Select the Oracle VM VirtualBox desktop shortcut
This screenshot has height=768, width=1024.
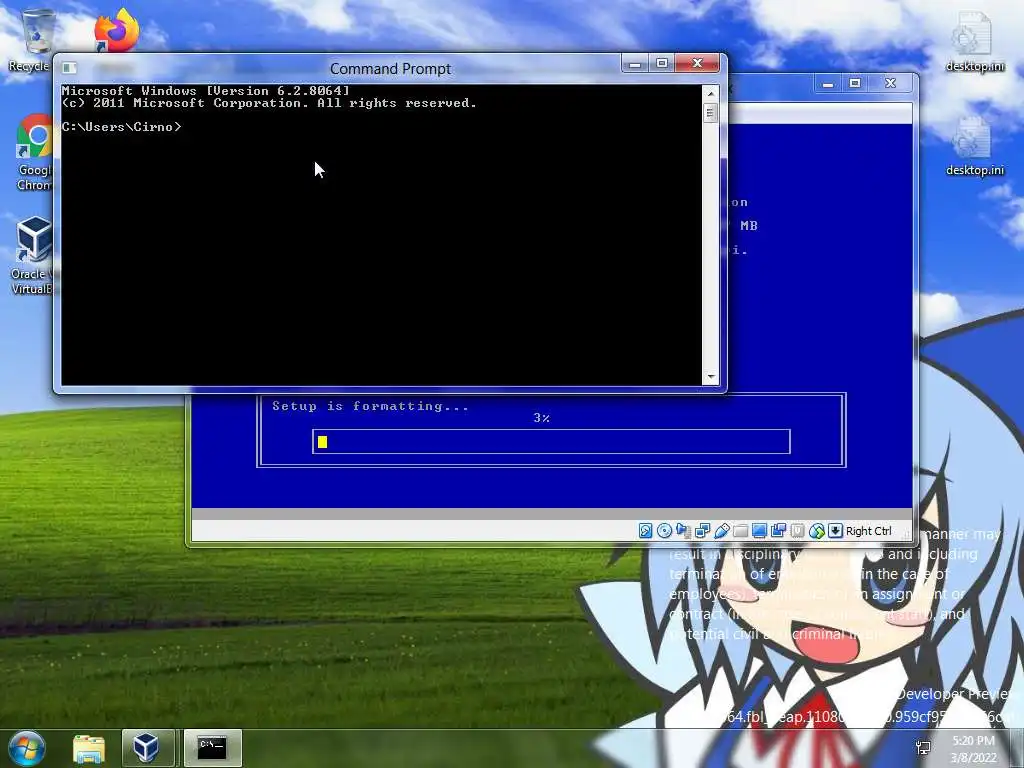(x=33, y=256)
